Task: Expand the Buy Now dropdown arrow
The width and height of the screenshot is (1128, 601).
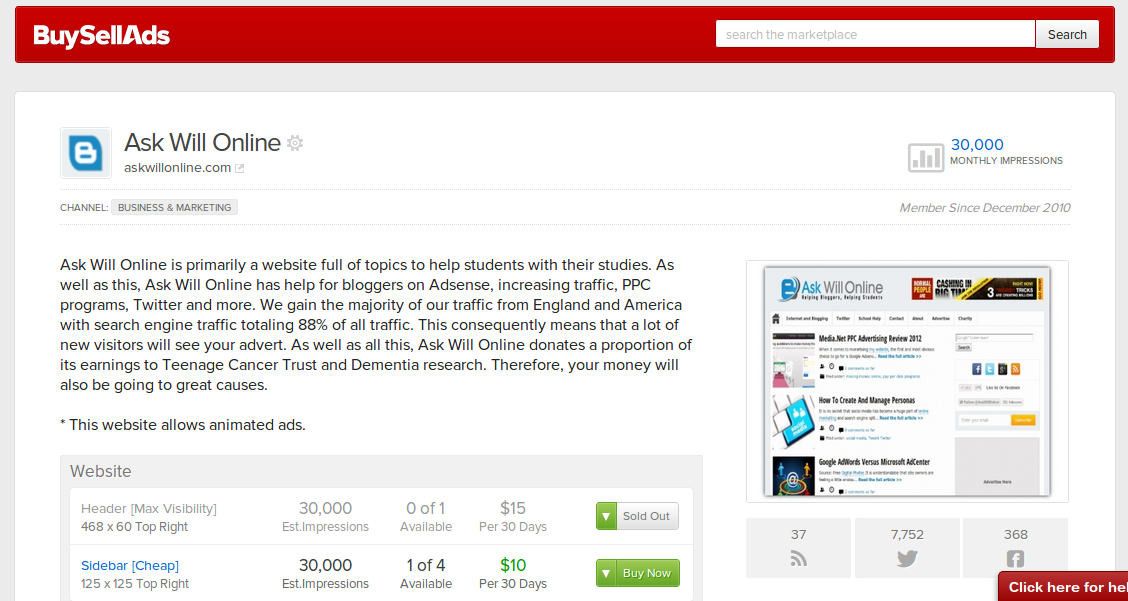Action: (606, 573)
